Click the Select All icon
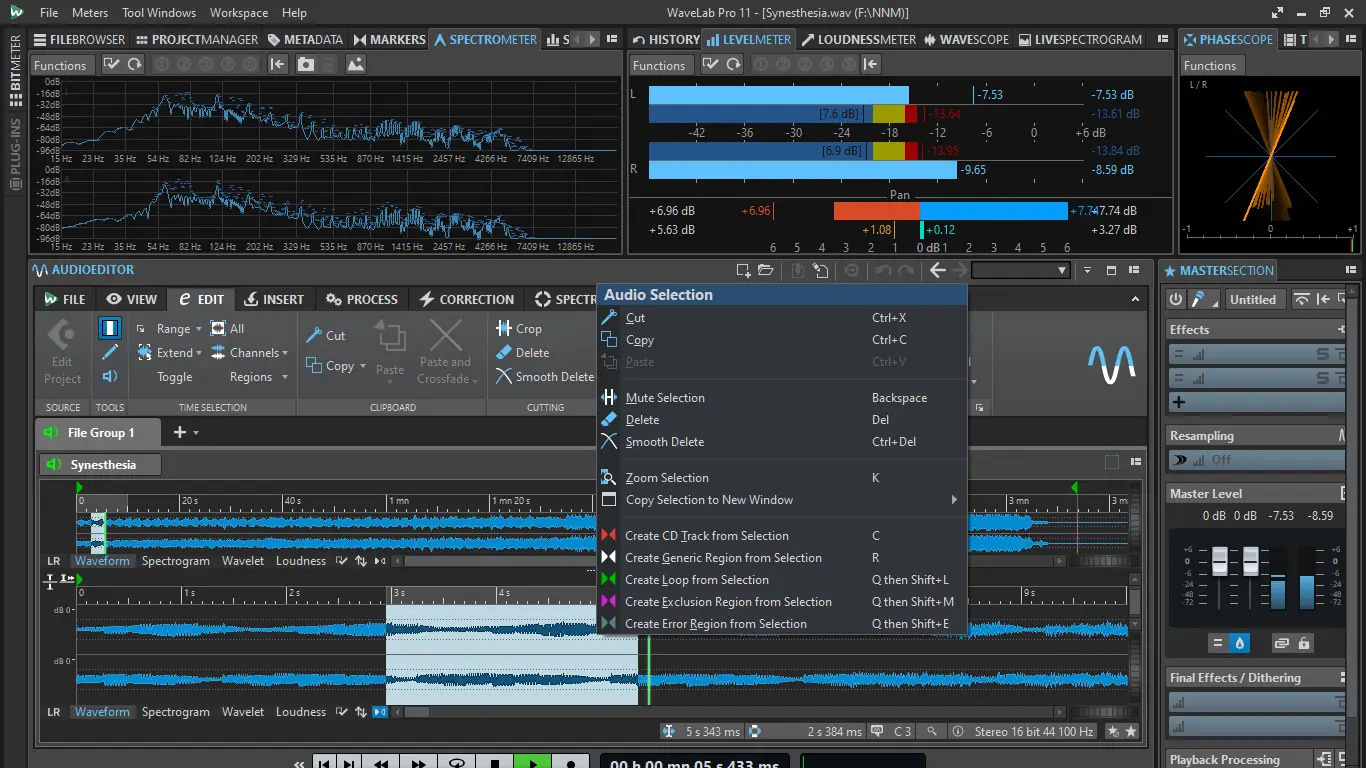 point(218,328)
